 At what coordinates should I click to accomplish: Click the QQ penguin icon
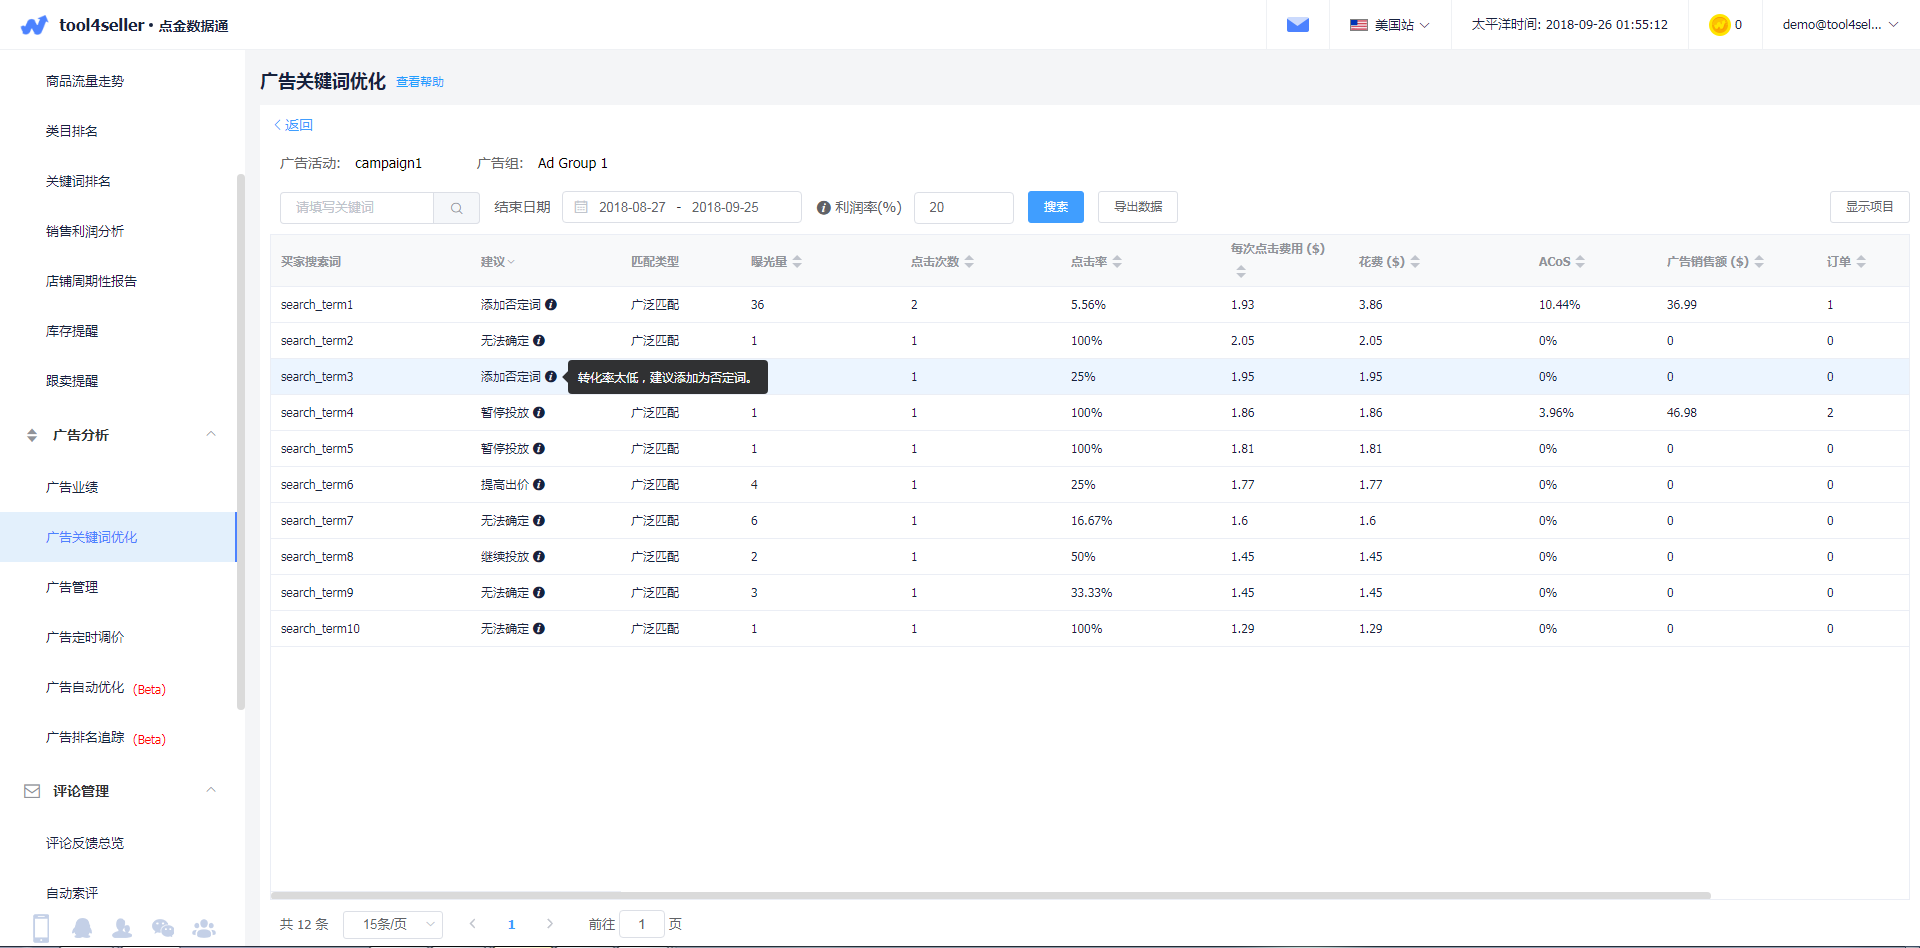(x=82, y=928)
